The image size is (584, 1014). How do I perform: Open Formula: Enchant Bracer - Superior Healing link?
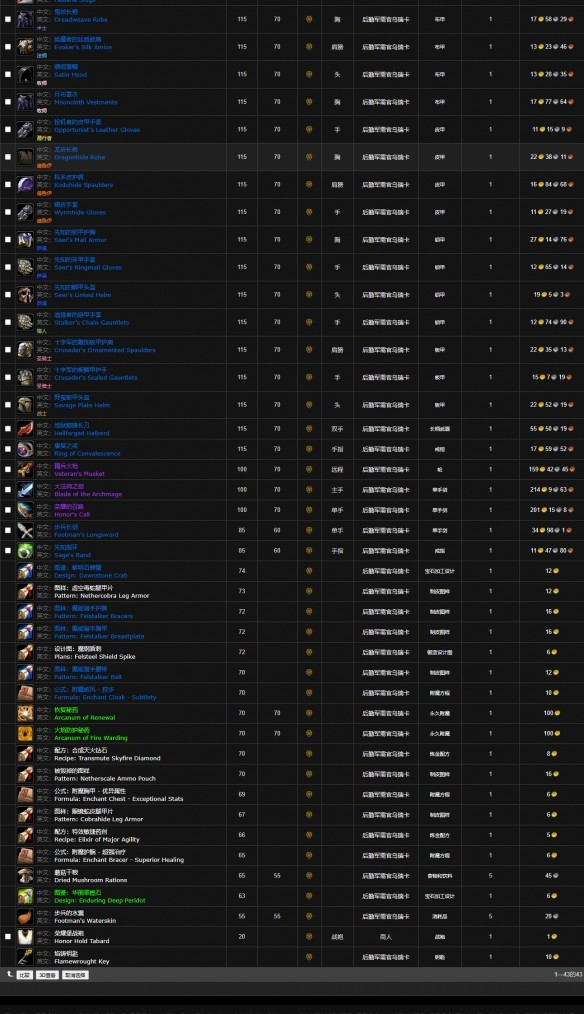click(x=119, y=859)
